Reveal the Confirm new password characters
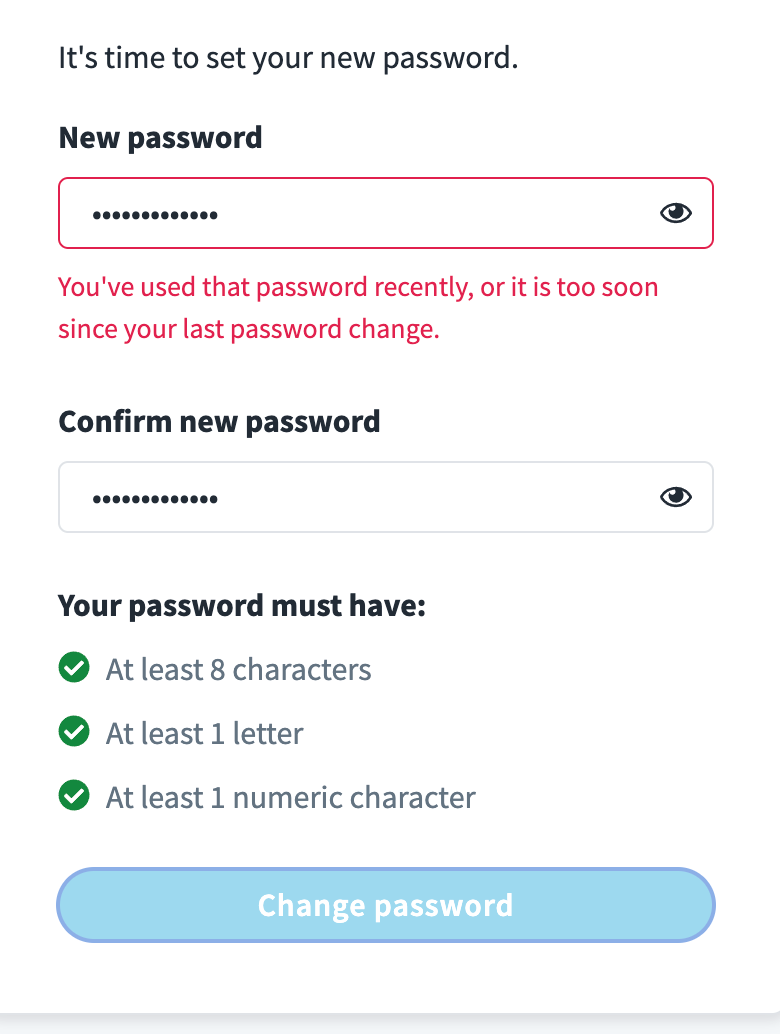The width and height of the screenshot is (780, 1034). tap(676, 496)
